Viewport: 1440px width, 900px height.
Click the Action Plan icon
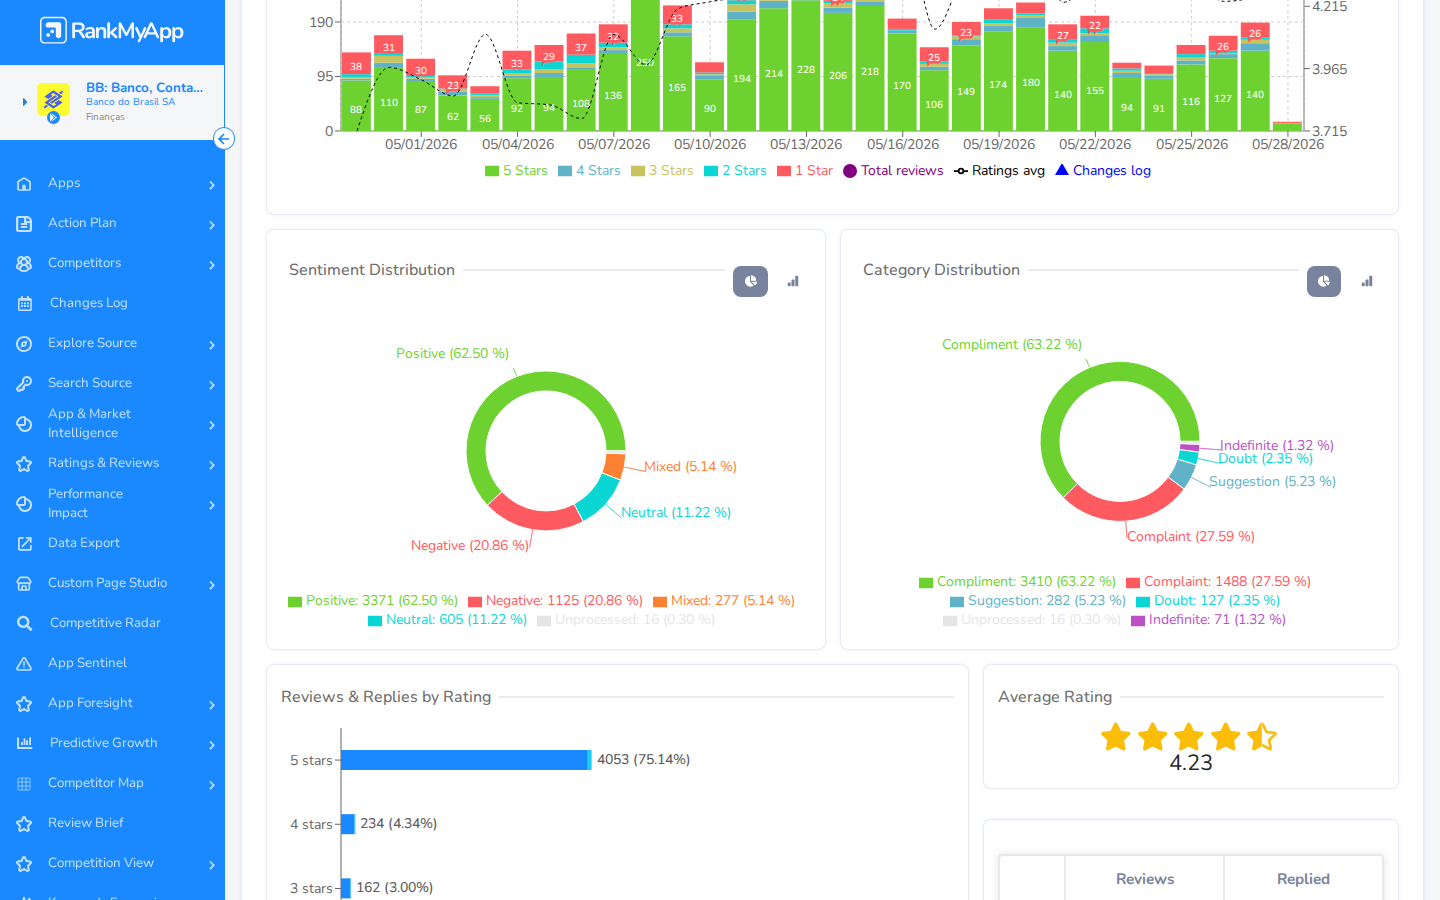tap(24, 224)
